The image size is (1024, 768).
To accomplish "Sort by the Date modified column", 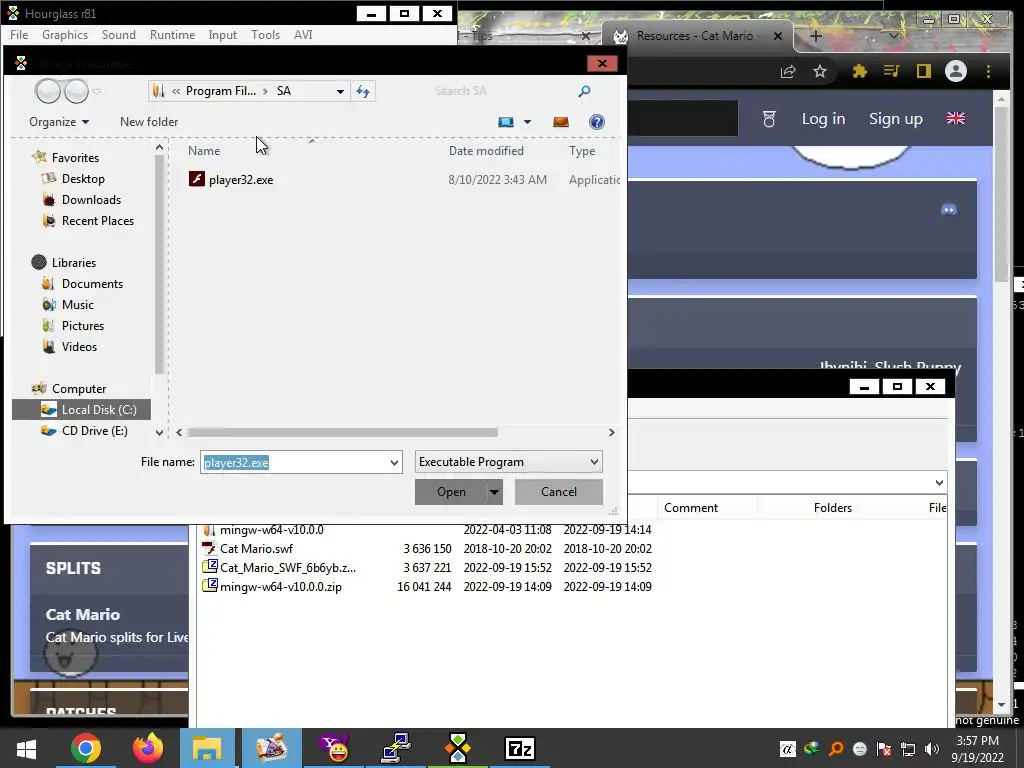I will (x=487, y=151).
